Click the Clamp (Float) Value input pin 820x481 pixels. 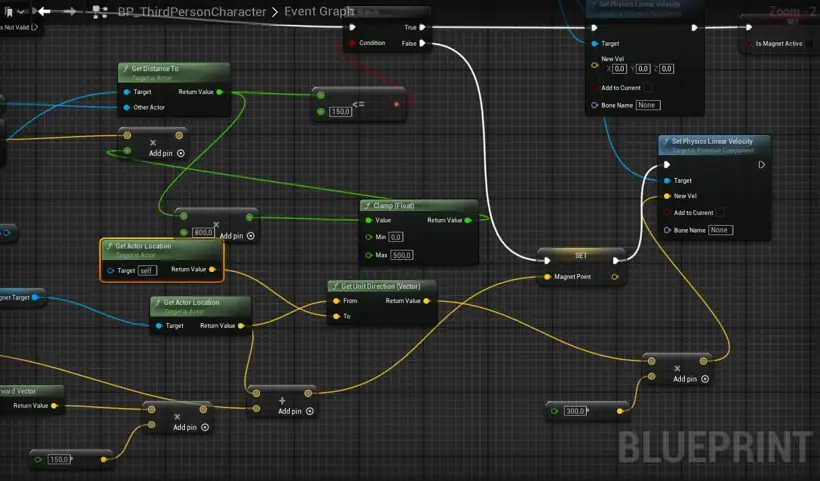(369, 221)
